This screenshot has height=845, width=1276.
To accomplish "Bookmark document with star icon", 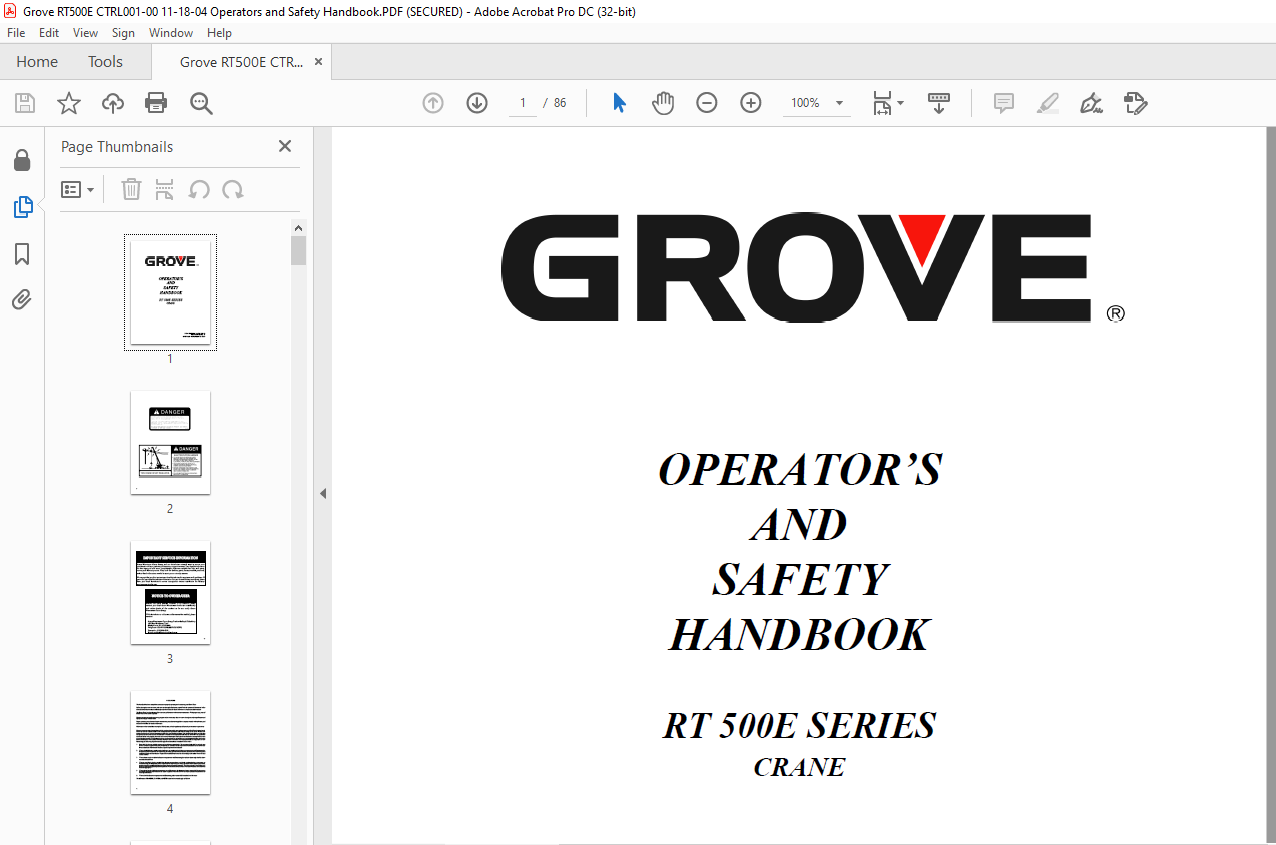I will (x=69, y=103).
